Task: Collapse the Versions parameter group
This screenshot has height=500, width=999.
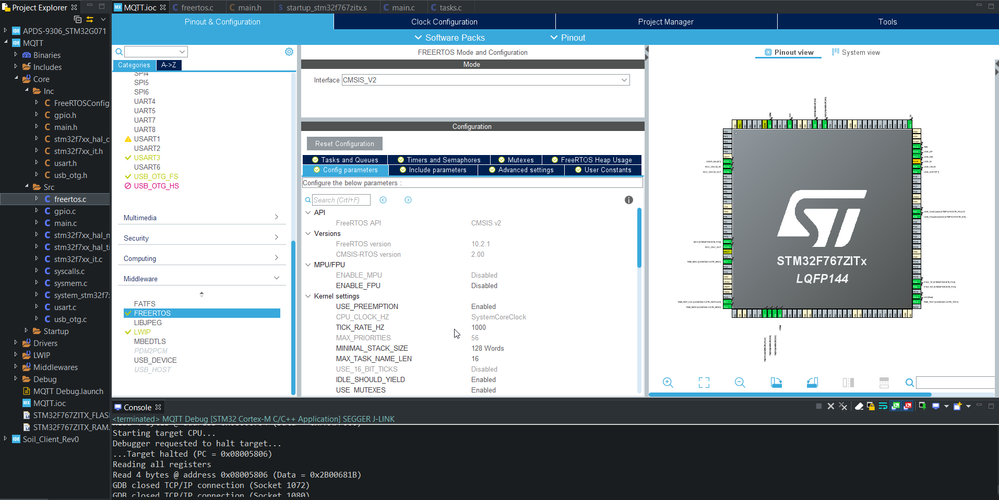Action: [x=308, y=234]
